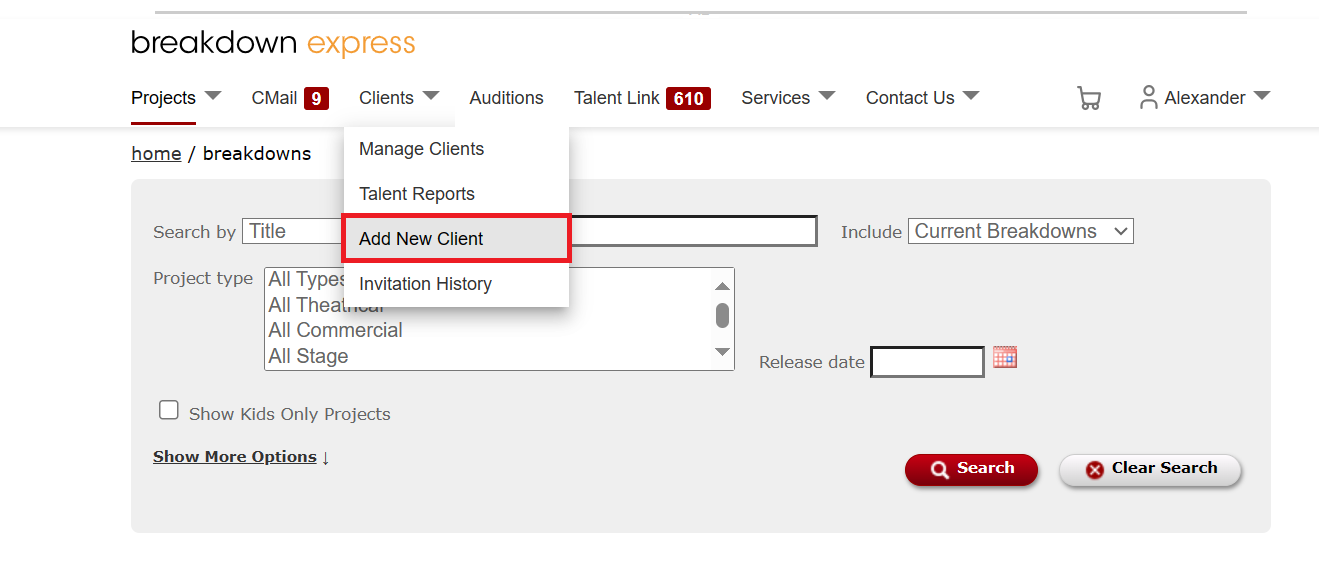
Task: Click the project type scrollbar thumb
Action: pyautogui.click(x=722, y=315)
